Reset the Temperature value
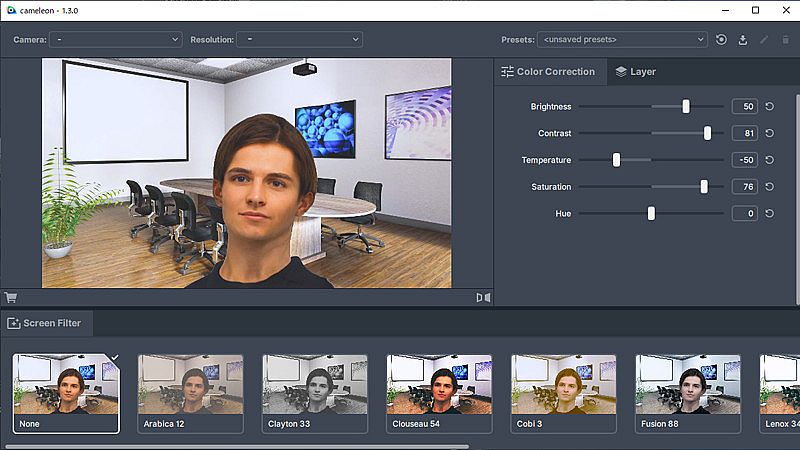 [769, 160]
